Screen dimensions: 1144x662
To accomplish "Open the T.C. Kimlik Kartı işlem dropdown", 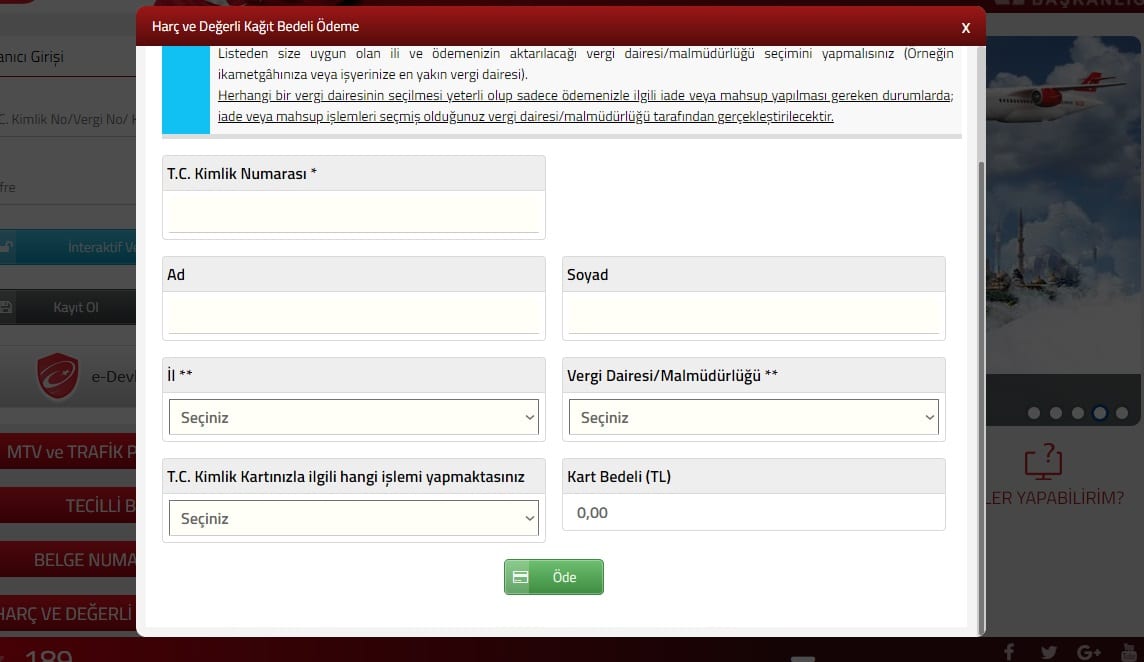I will click(353, 518).
